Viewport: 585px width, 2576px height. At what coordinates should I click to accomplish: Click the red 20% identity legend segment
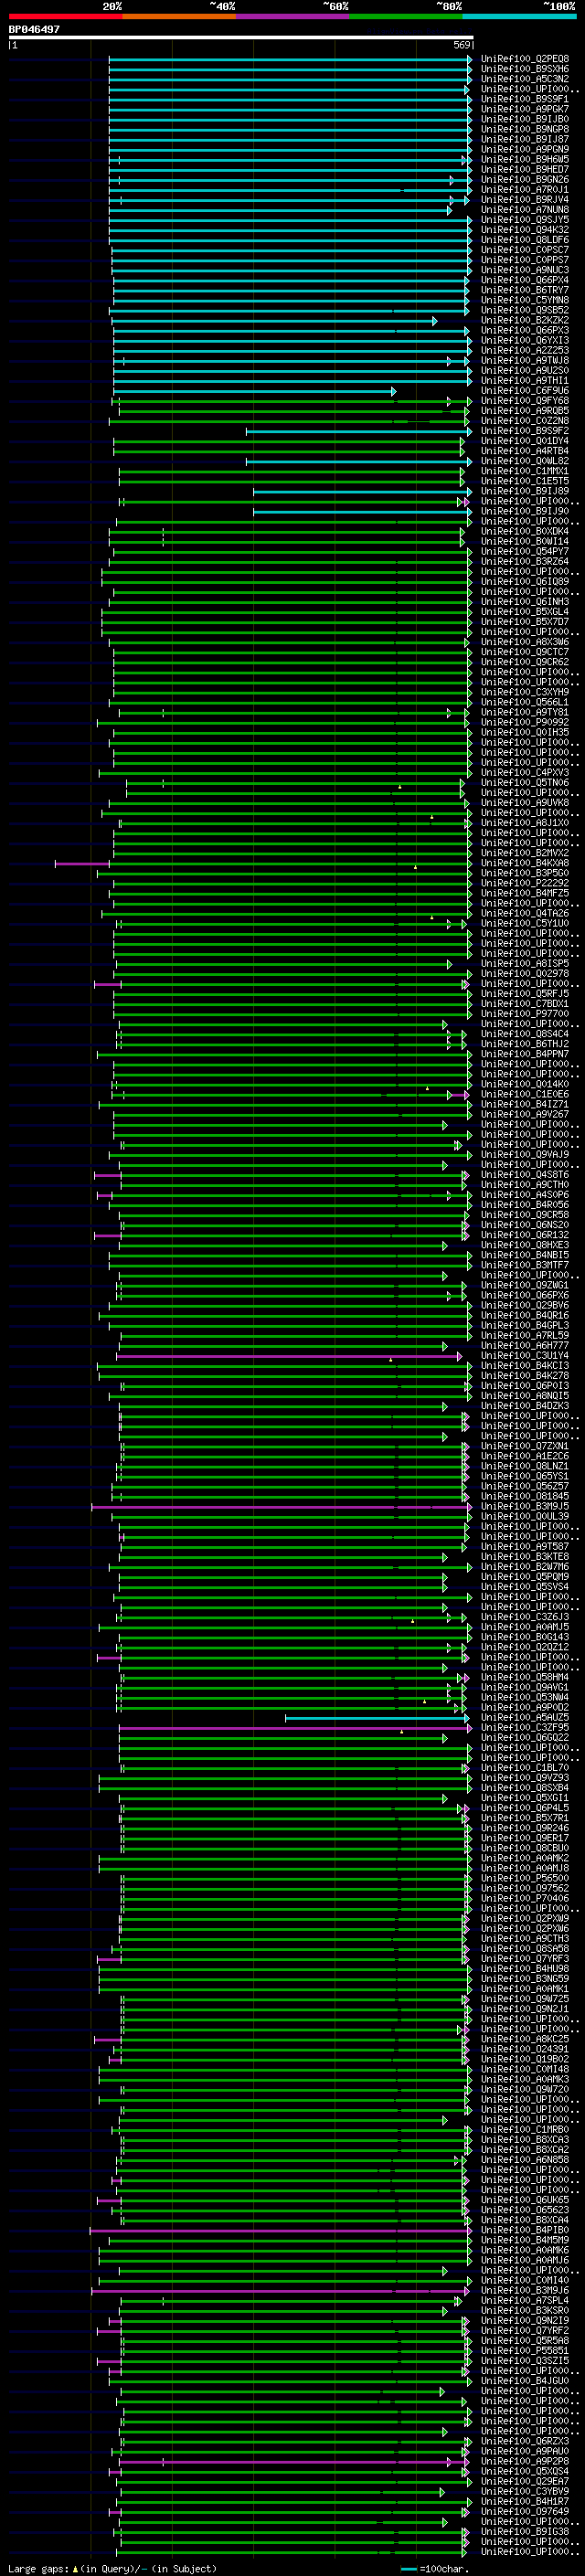pos(65,16)
